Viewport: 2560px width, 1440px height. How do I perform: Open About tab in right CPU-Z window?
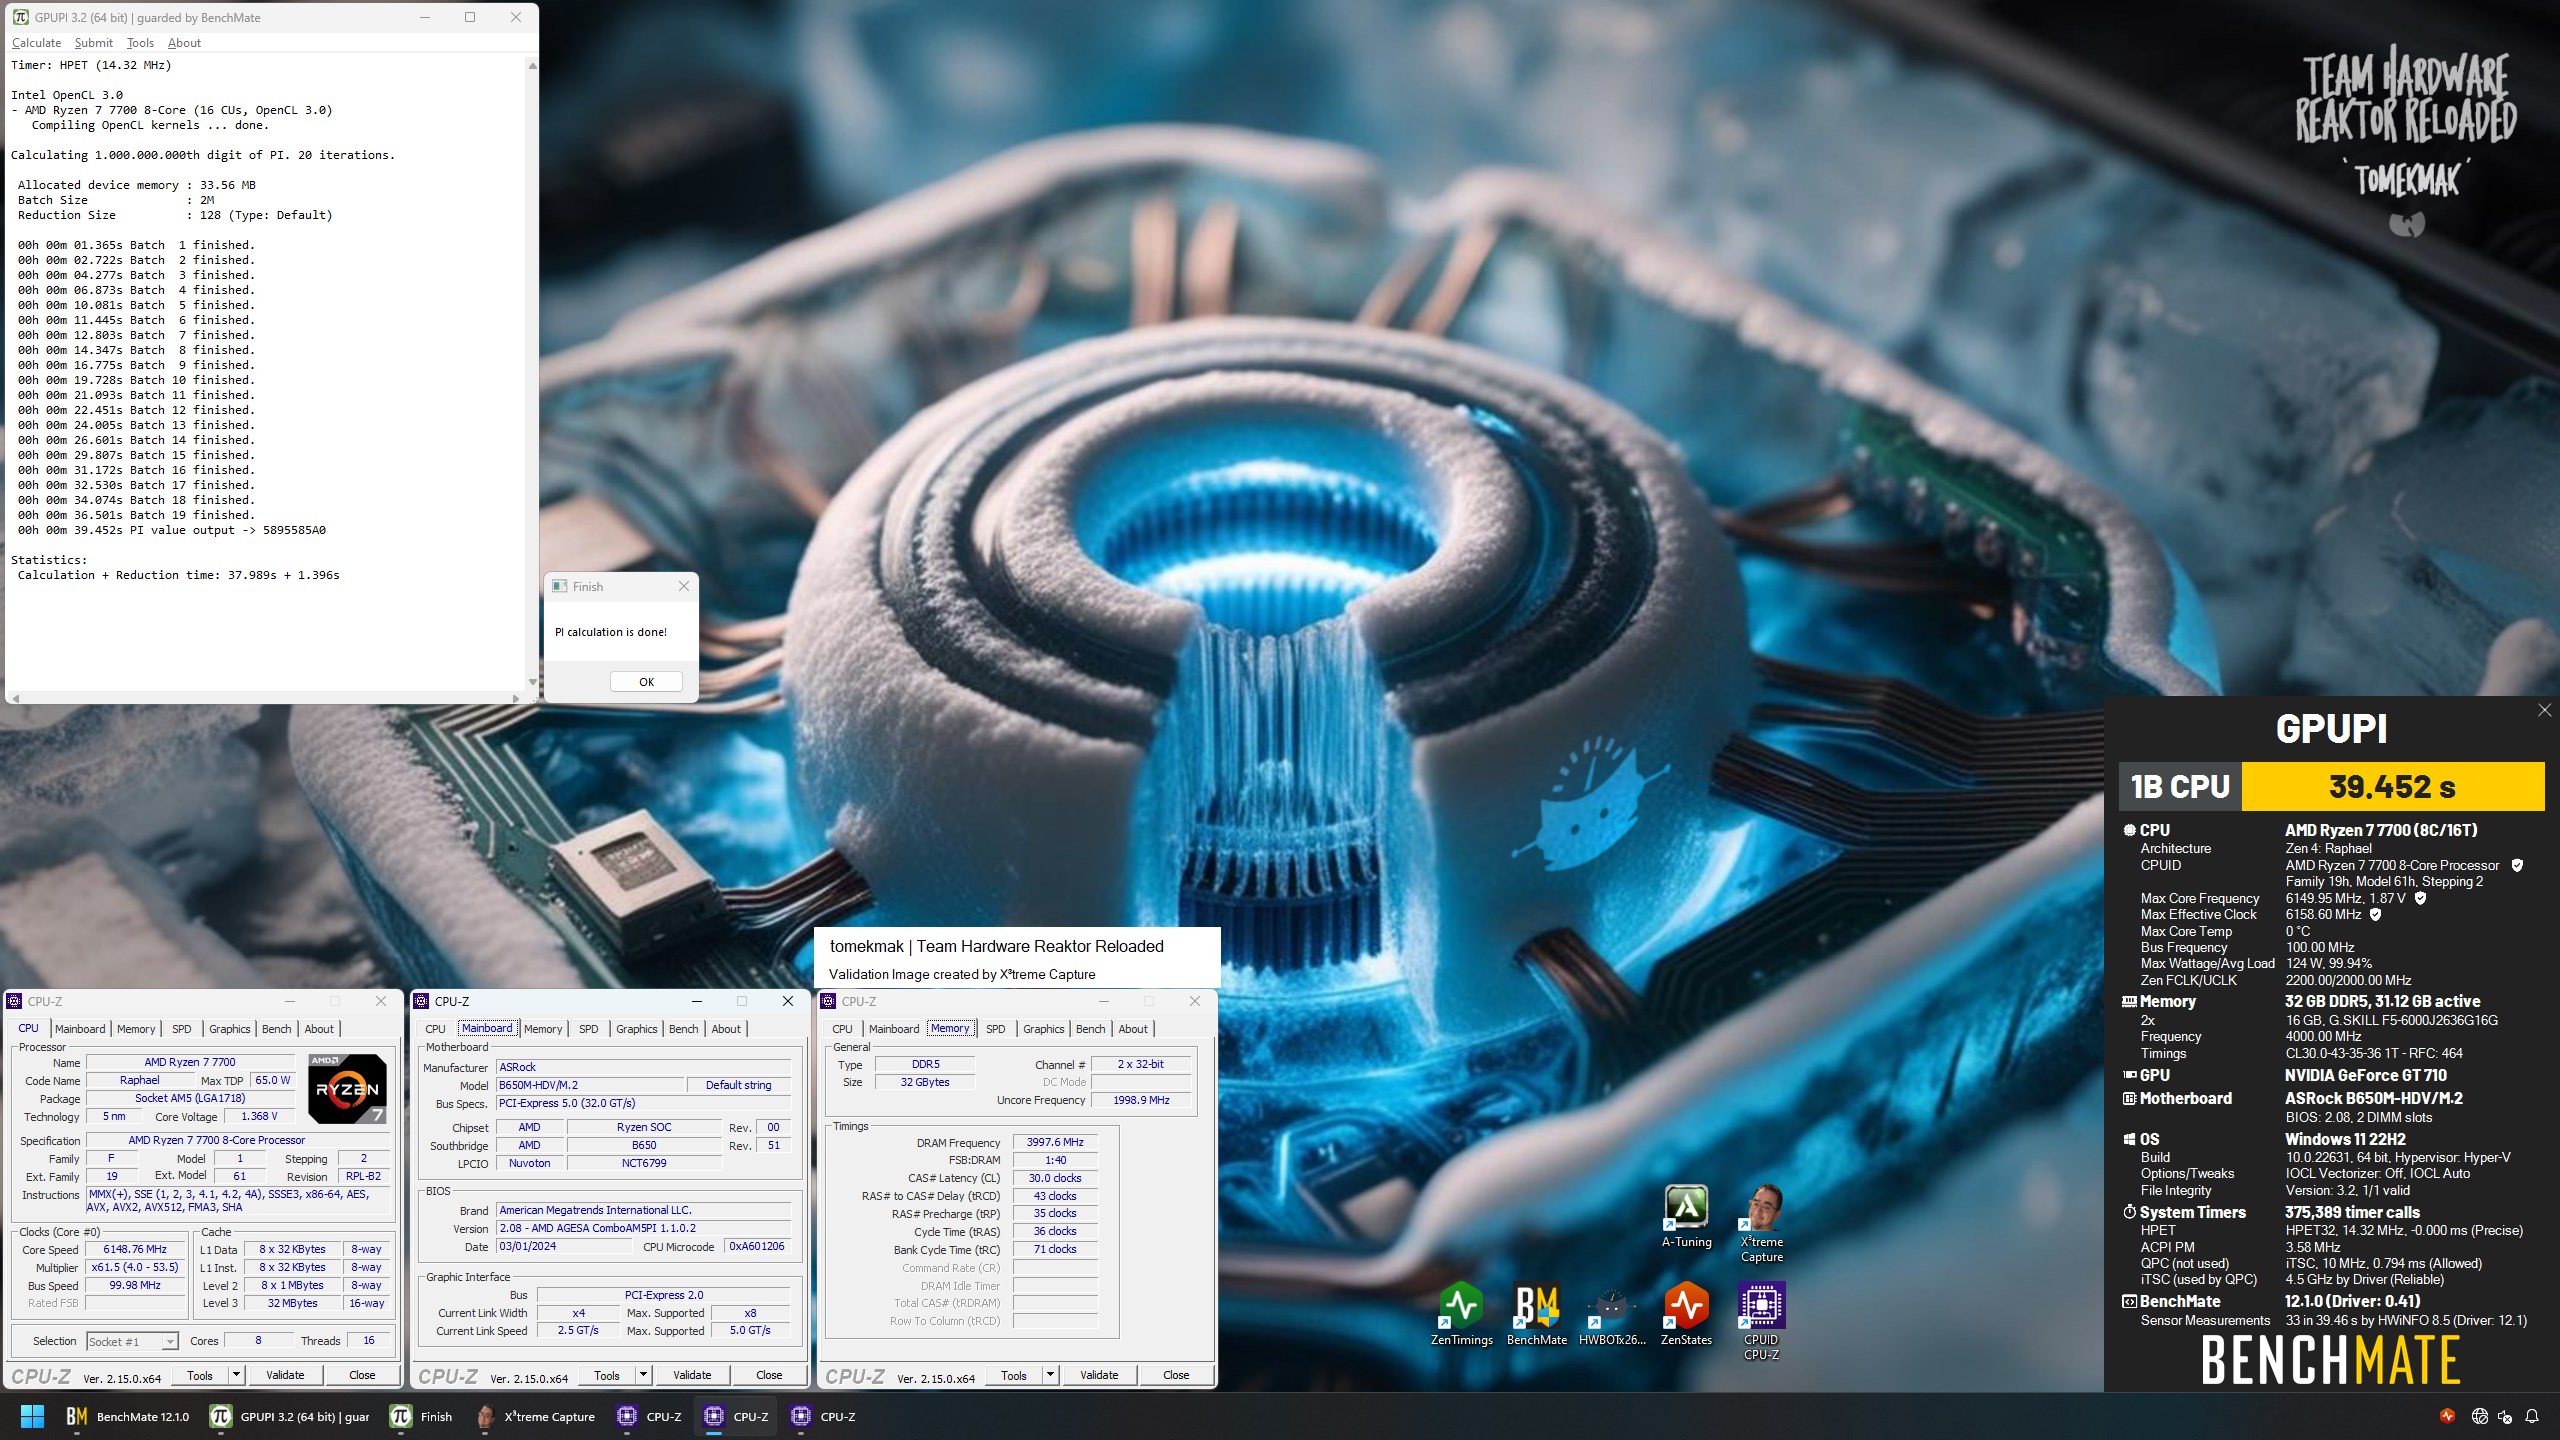click(1133, 1029)
